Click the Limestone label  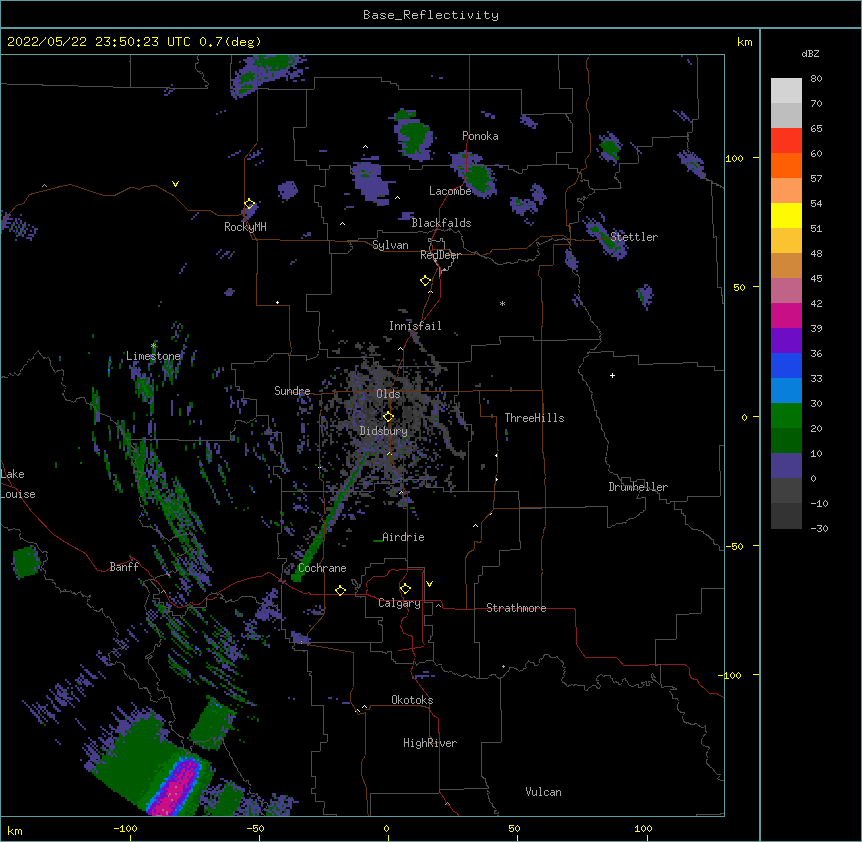coord(153,356)
